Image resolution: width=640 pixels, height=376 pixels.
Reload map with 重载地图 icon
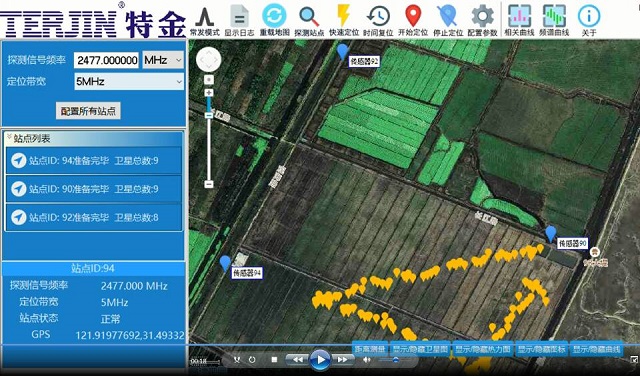tap(274, 16)
